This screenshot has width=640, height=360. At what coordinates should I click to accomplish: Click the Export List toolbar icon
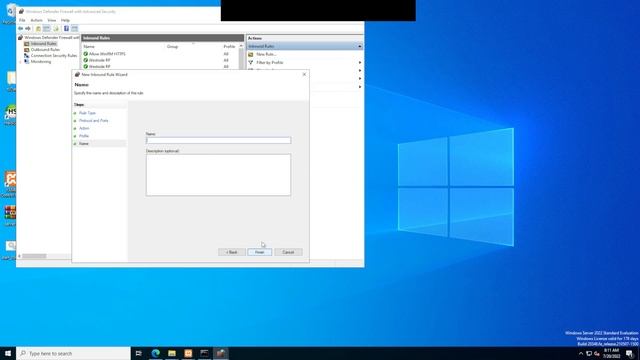56,29
